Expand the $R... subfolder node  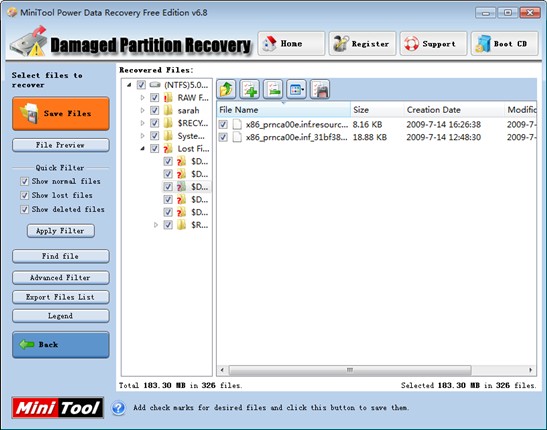(x=156, y=225)
